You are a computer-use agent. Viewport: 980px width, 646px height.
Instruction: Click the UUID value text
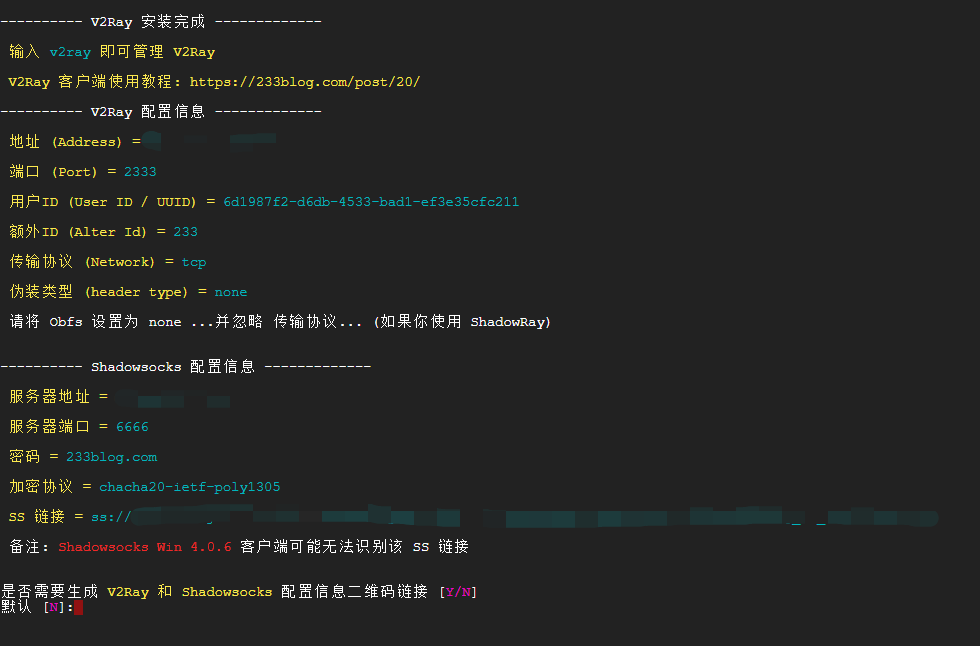click(371, 202)
